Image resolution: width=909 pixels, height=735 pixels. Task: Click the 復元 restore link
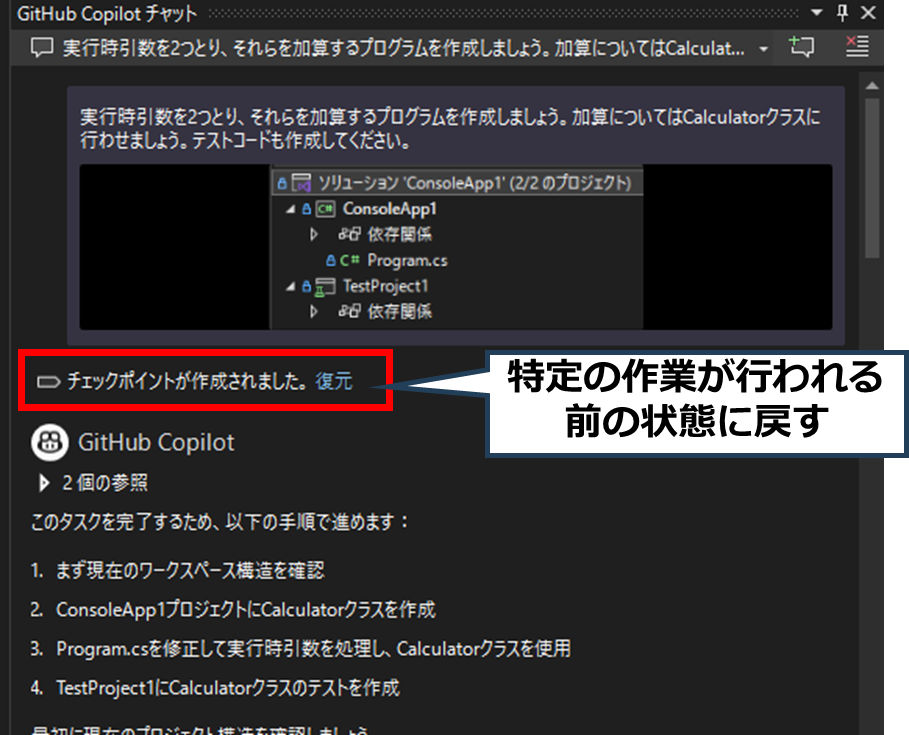coord(334,381)
